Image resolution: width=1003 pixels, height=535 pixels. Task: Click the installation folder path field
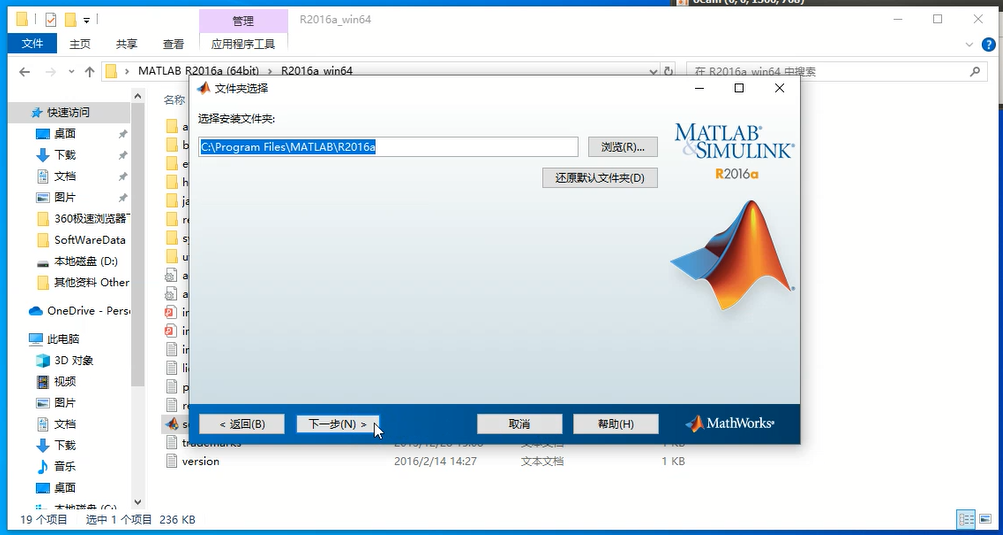point(388,147)
